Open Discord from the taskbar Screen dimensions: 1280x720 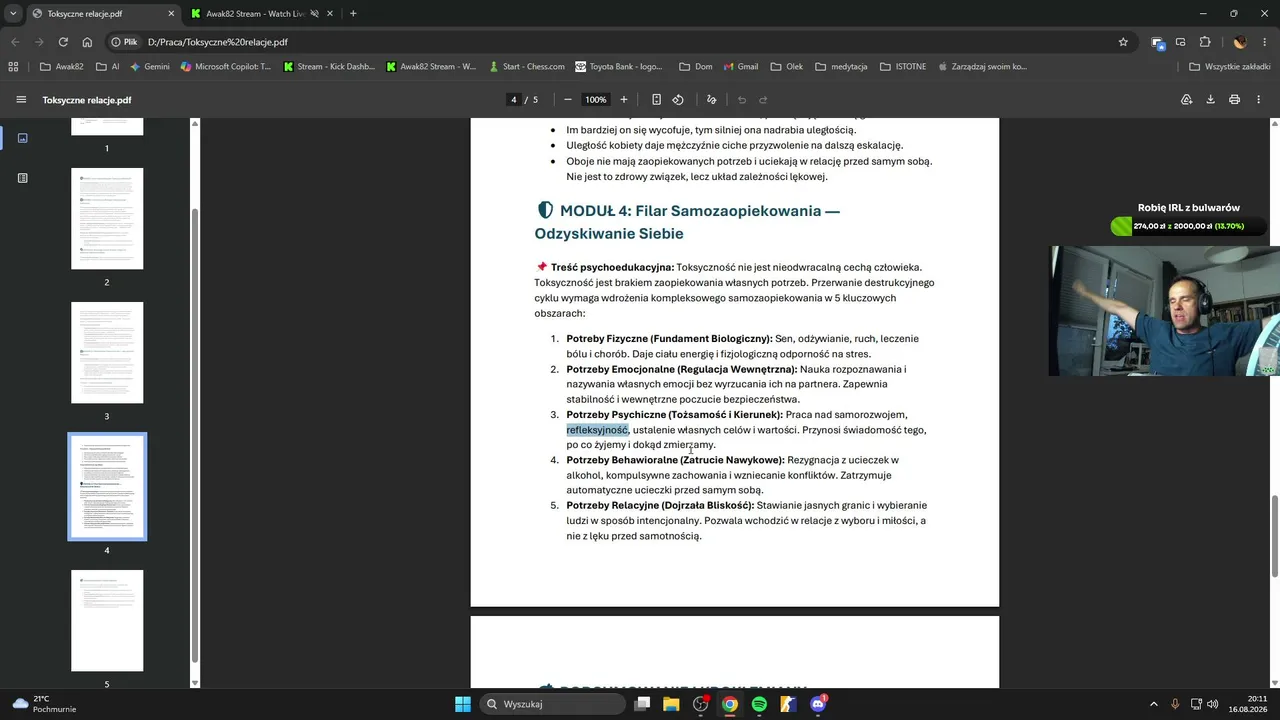pyautogui.click(x=817, y=704)
